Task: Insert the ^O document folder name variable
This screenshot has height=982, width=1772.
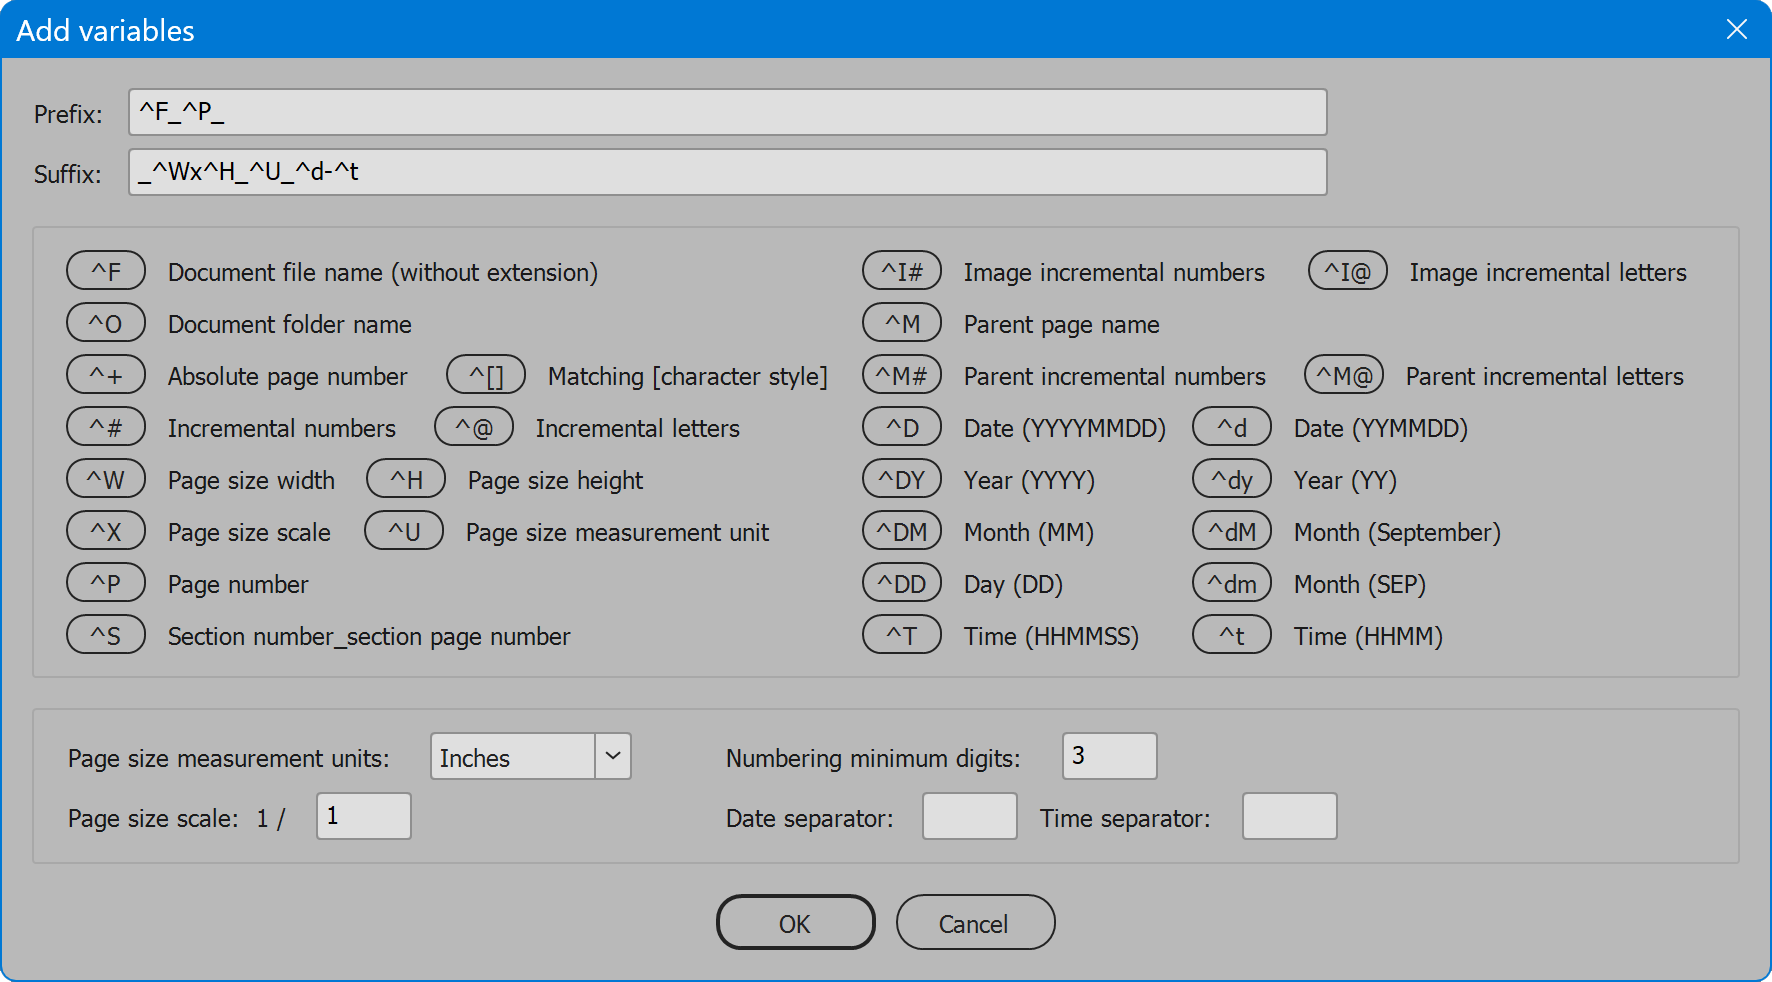Action: click(106, 323)
